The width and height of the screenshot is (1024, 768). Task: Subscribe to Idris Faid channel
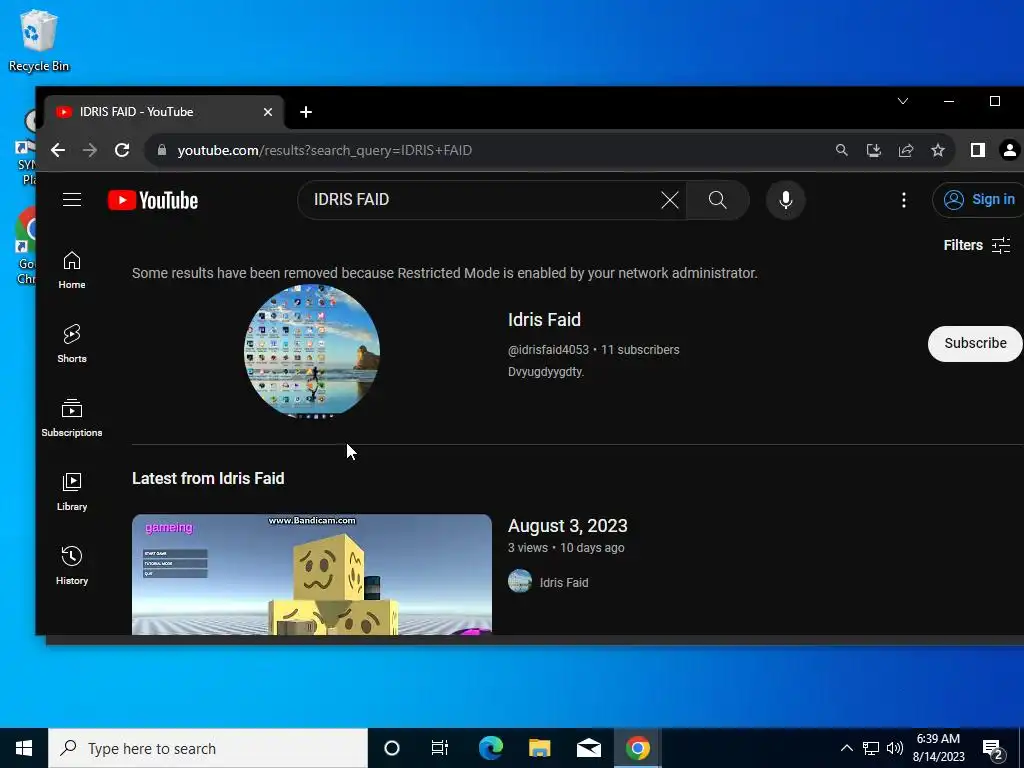tap(975, 344)
